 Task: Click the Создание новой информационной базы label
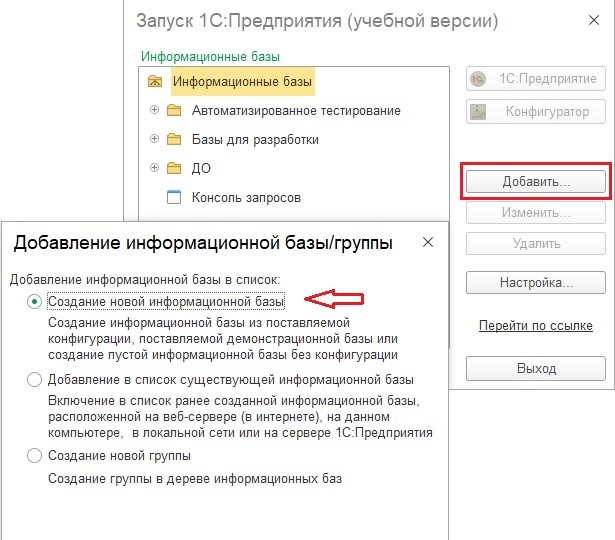(166, 302)
